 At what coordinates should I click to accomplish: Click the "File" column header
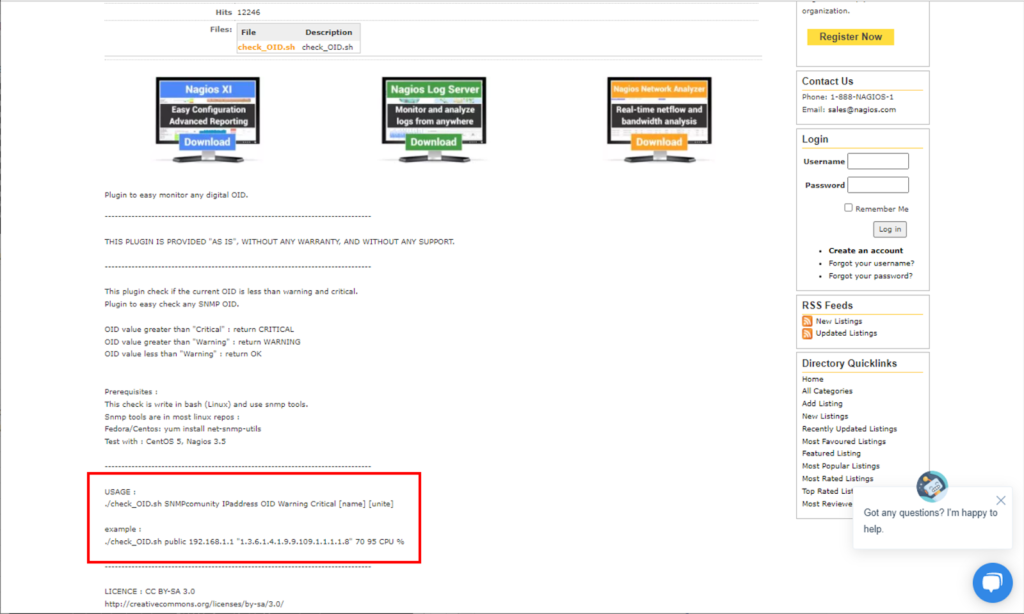(x=248, y=32)
